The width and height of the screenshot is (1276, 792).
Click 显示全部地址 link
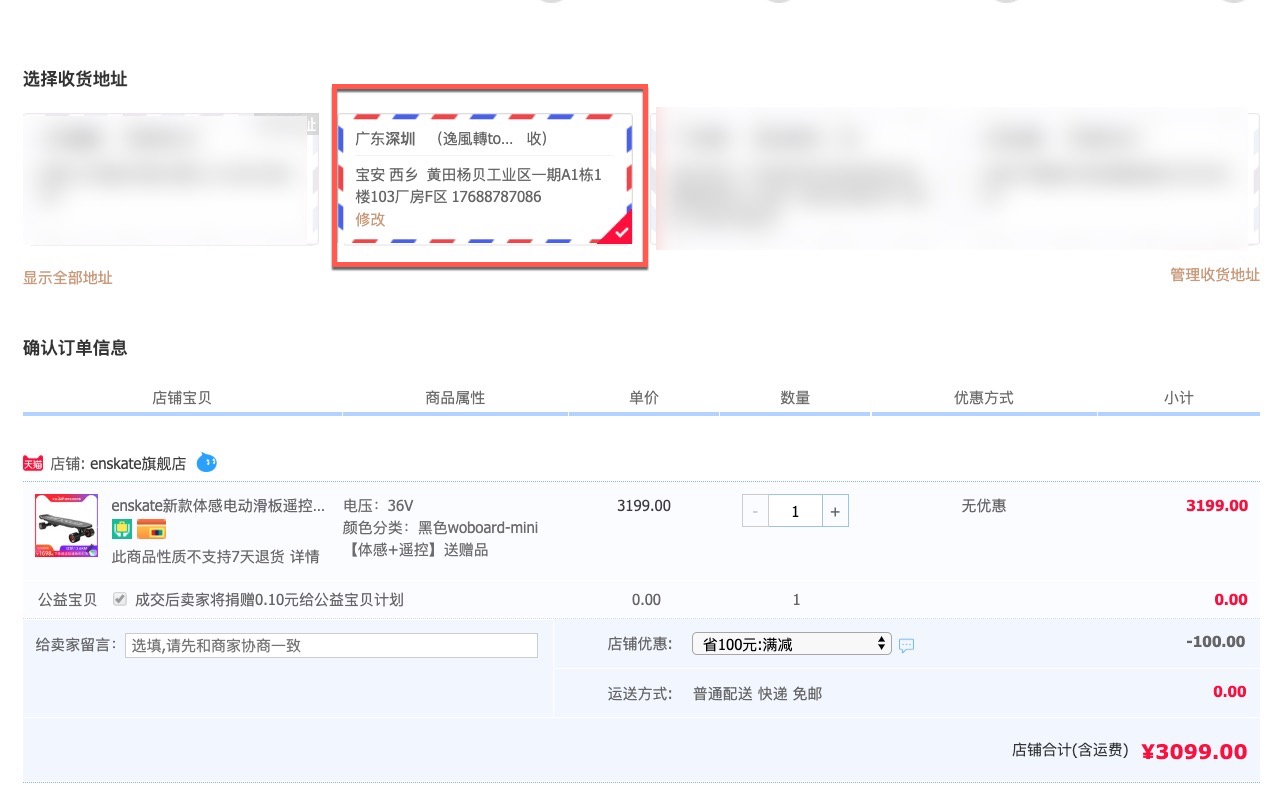[68, 278]
